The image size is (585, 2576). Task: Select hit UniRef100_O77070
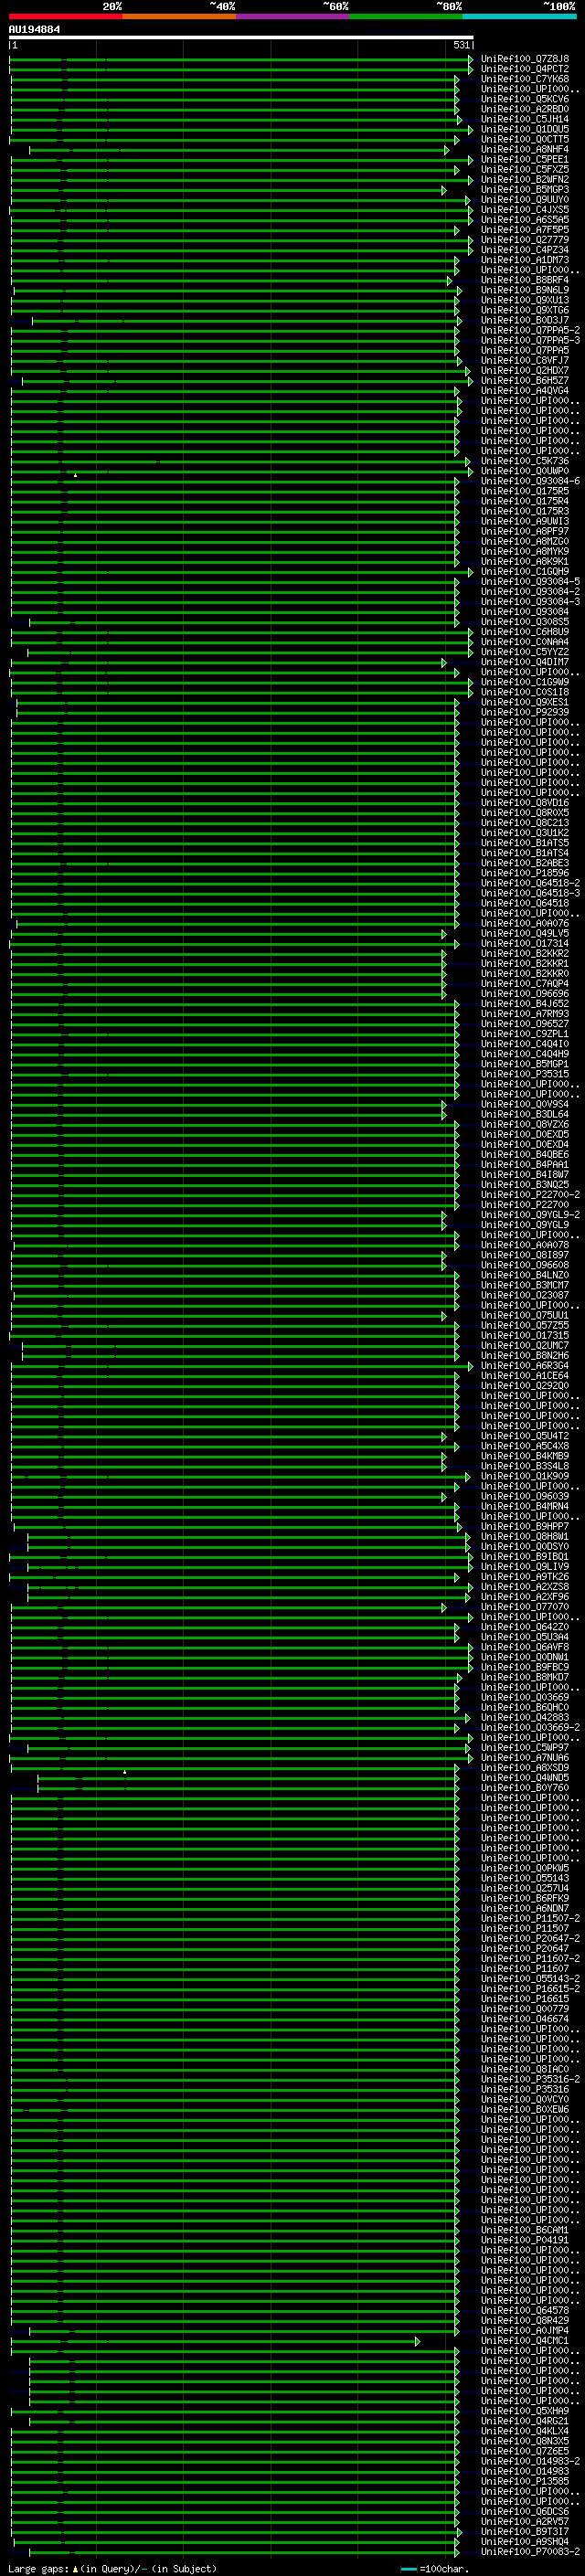[525, 1607]
